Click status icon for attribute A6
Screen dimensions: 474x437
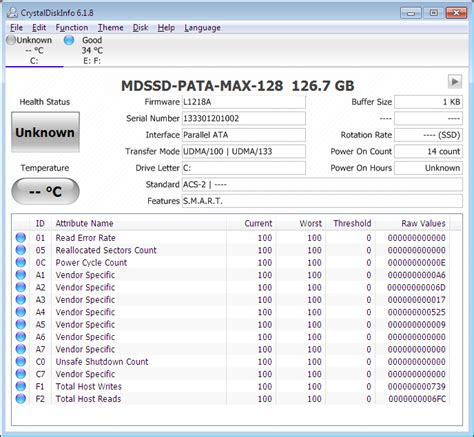(x=21, y=337)
